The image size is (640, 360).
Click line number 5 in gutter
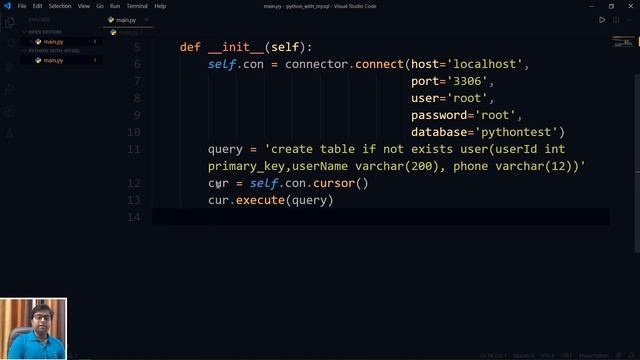tap(137, 47)
